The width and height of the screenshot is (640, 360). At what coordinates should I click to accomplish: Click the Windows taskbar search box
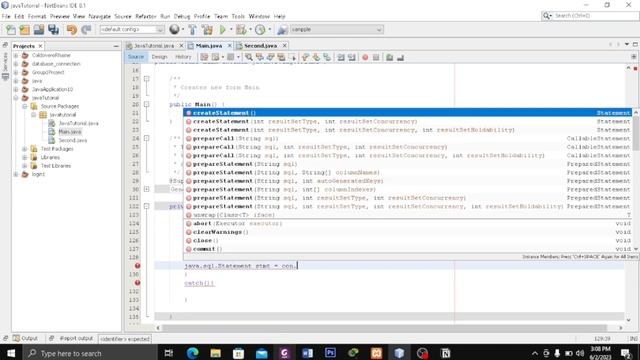[x=90, y=353]
